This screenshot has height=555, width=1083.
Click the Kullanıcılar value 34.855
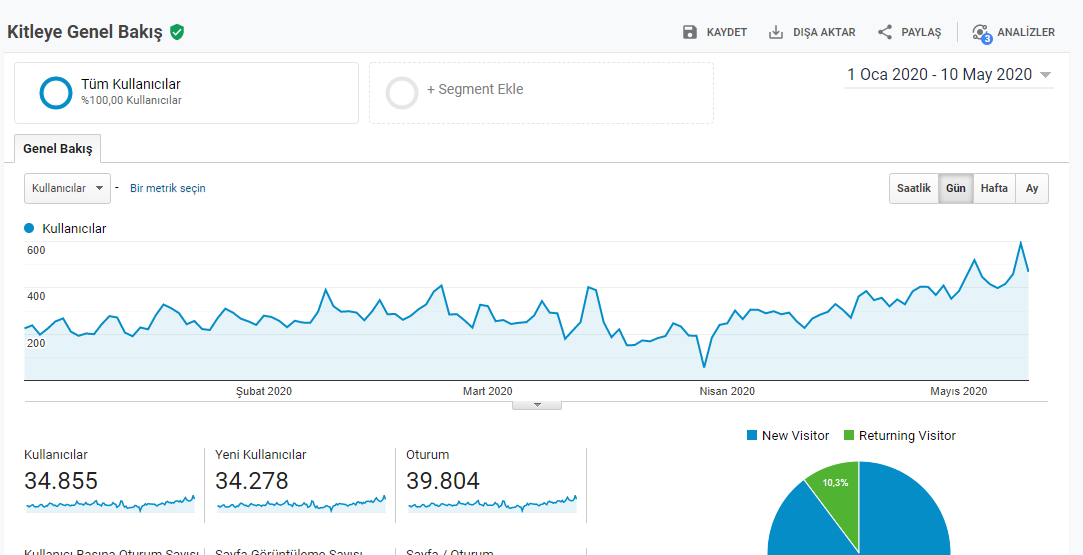point(61,480)
